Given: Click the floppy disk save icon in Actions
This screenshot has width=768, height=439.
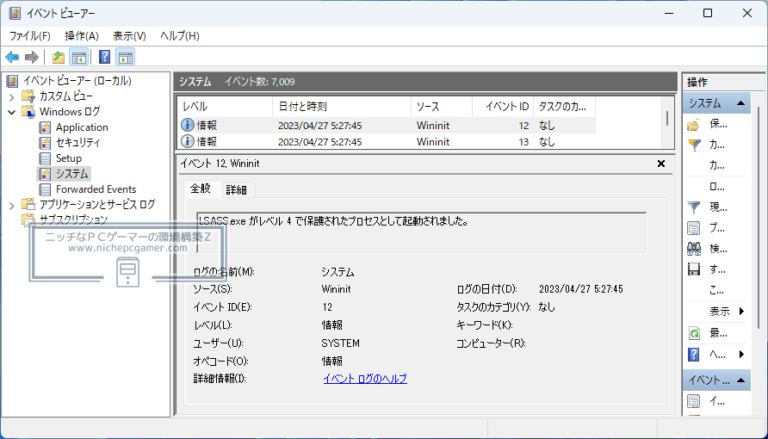Looking at the screenshot, I should 693,269.
